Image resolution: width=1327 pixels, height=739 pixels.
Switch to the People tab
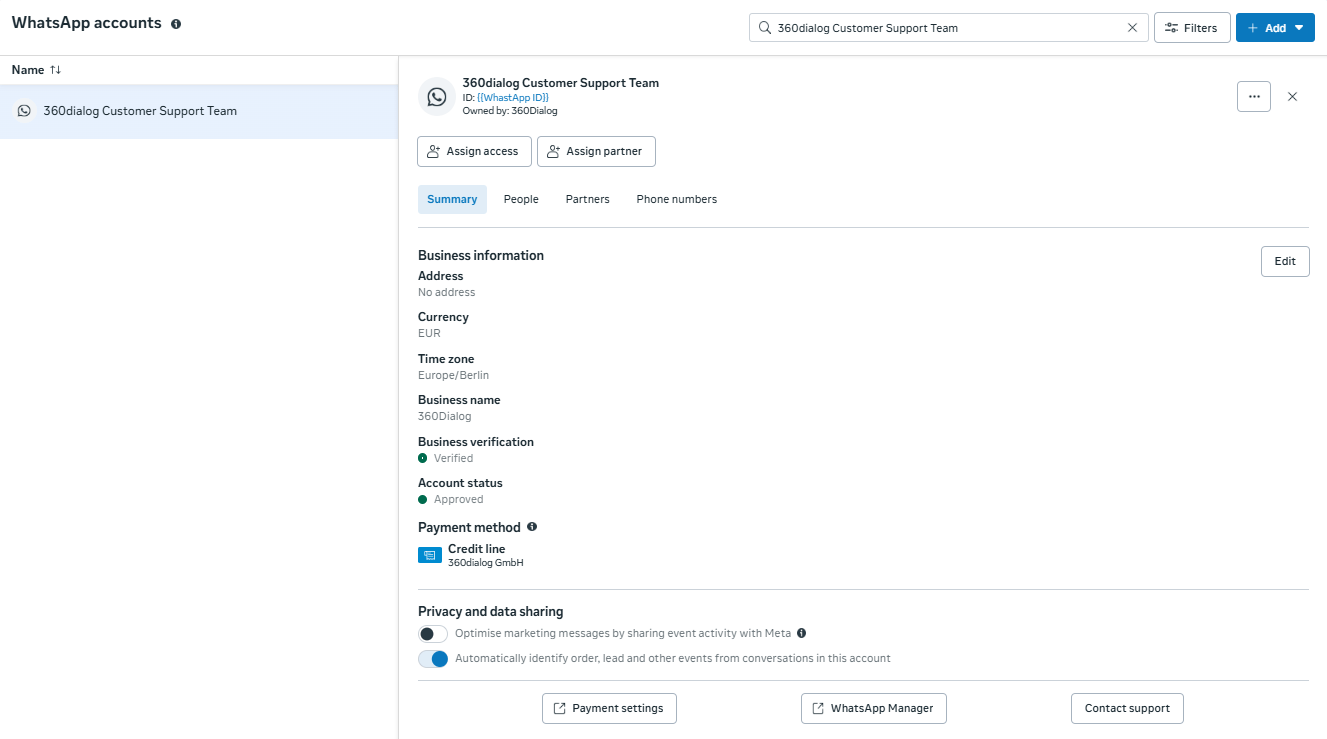click(521, 199)
